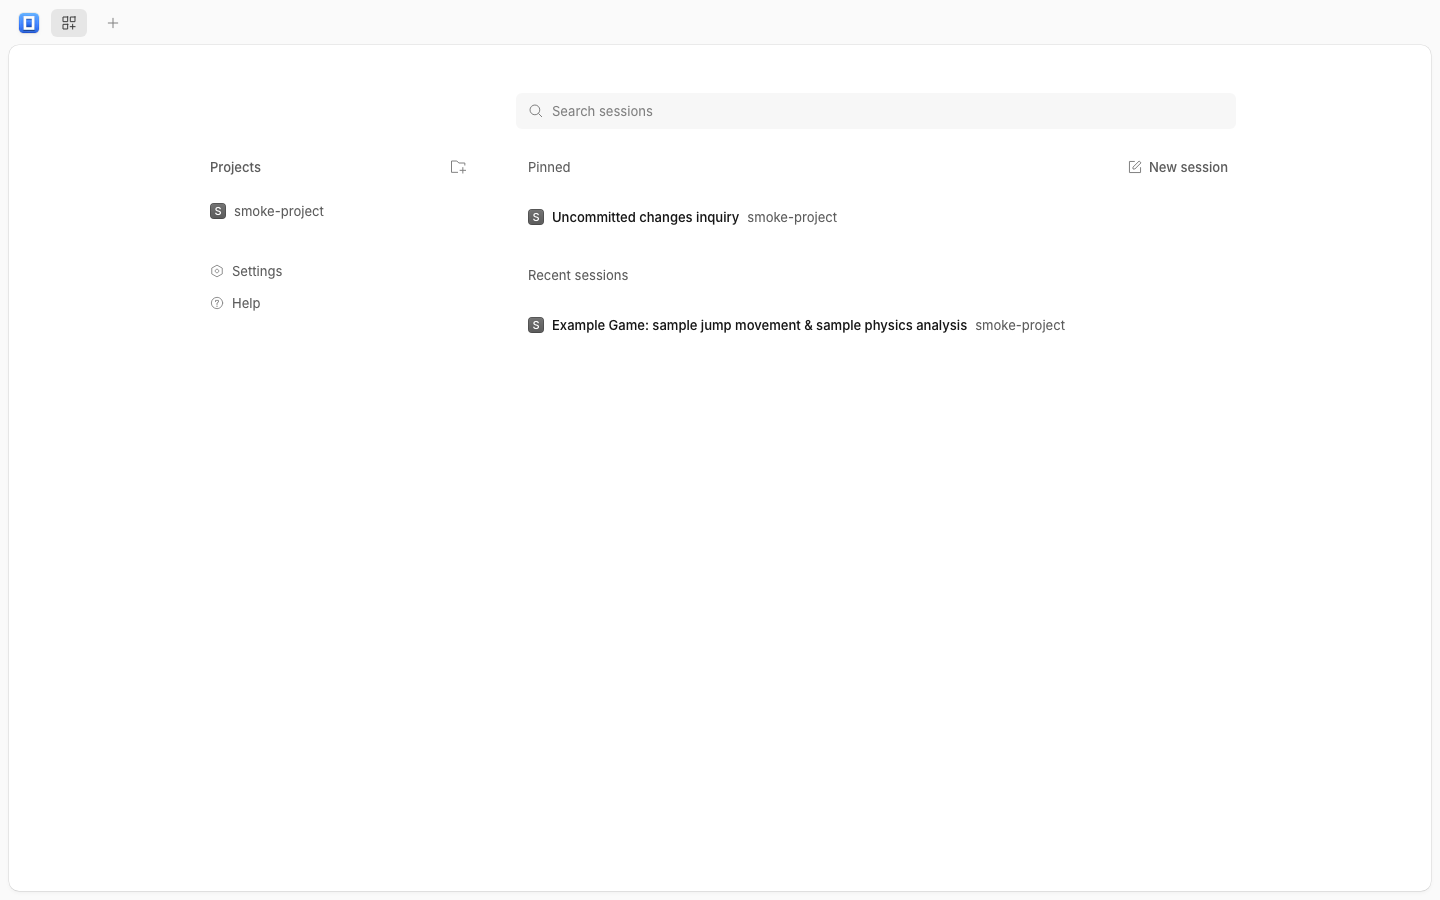The image size is (1440, 900).
Task: Click S badge beside Uncommitted changes inquiry
Action: click(x=536, y=217)
